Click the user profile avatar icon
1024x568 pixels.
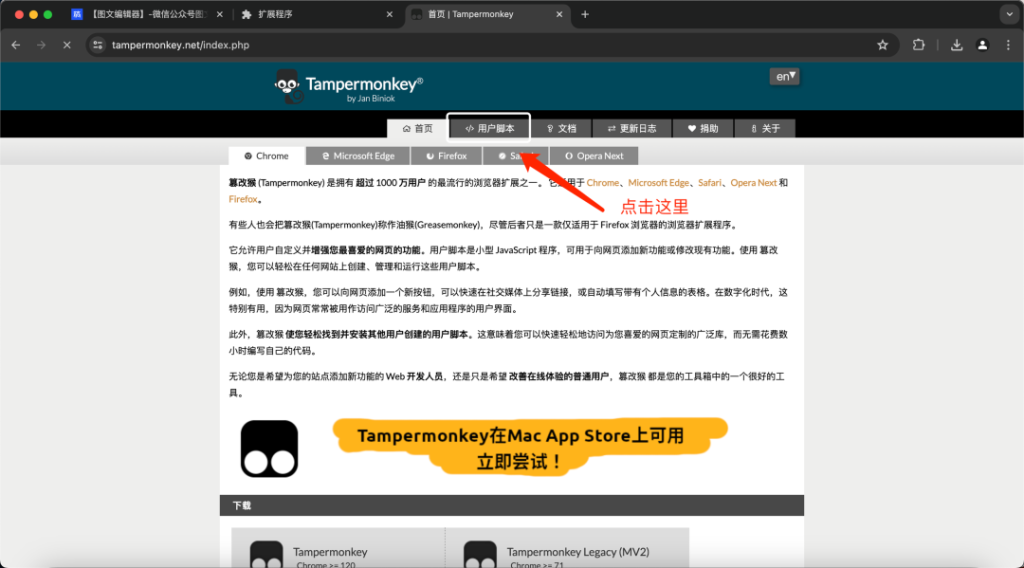coord(982,45)
